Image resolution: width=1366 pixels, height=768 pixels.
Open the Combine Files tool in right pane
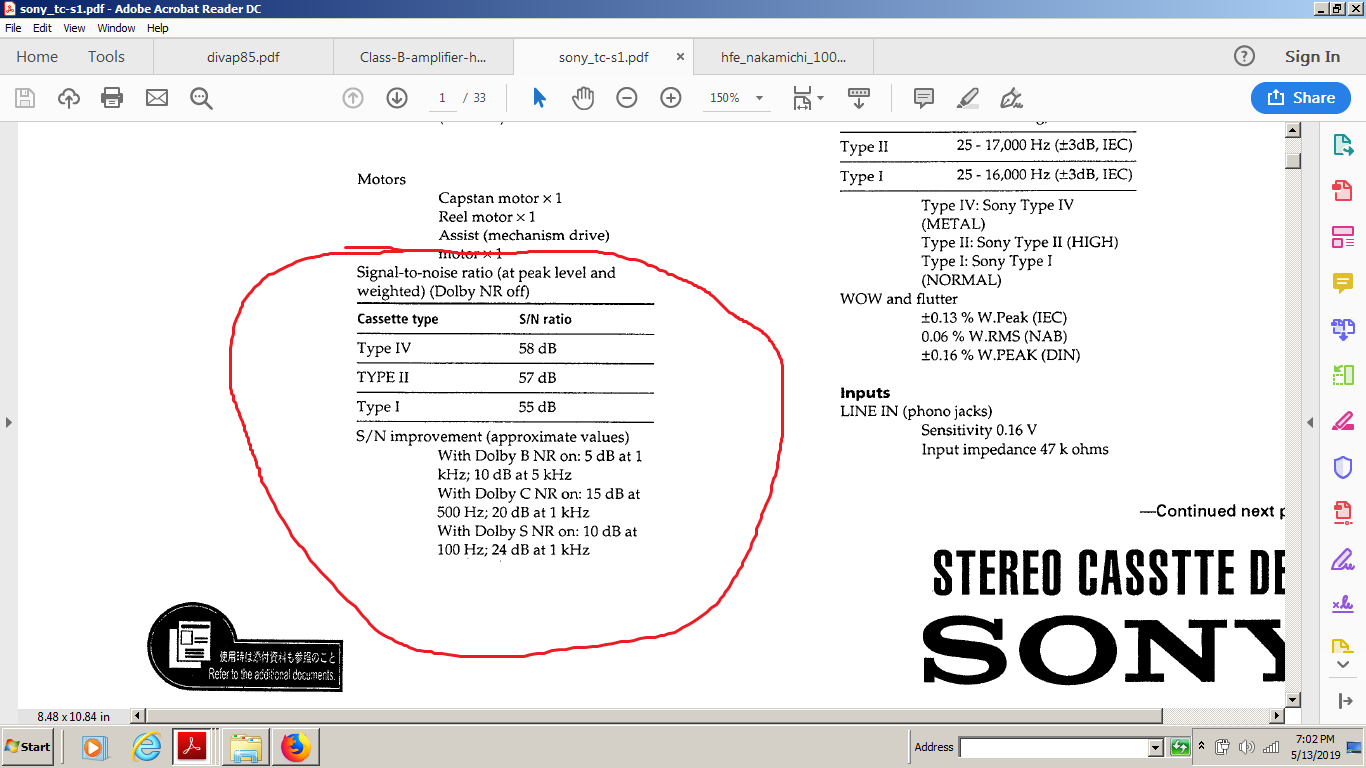point(1343,329)
